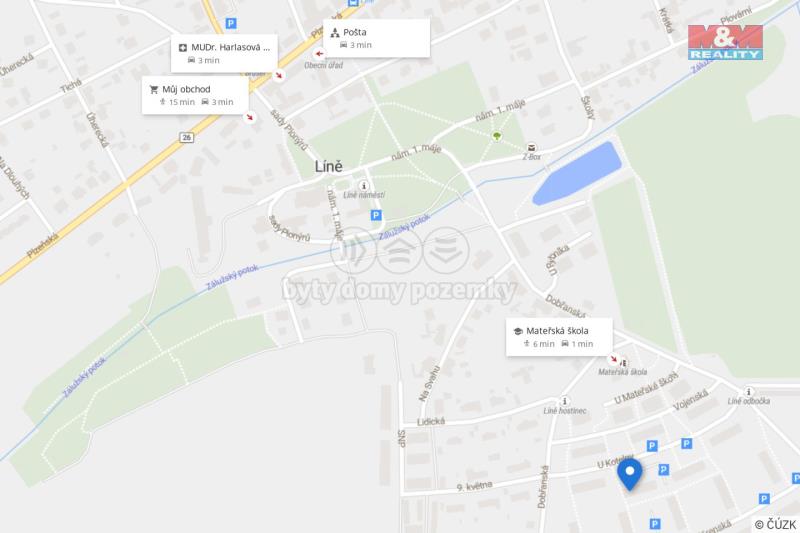
Task: Open the MUDr. Harlasová info card
Action: pyautogui.click(x=224, y=54)
